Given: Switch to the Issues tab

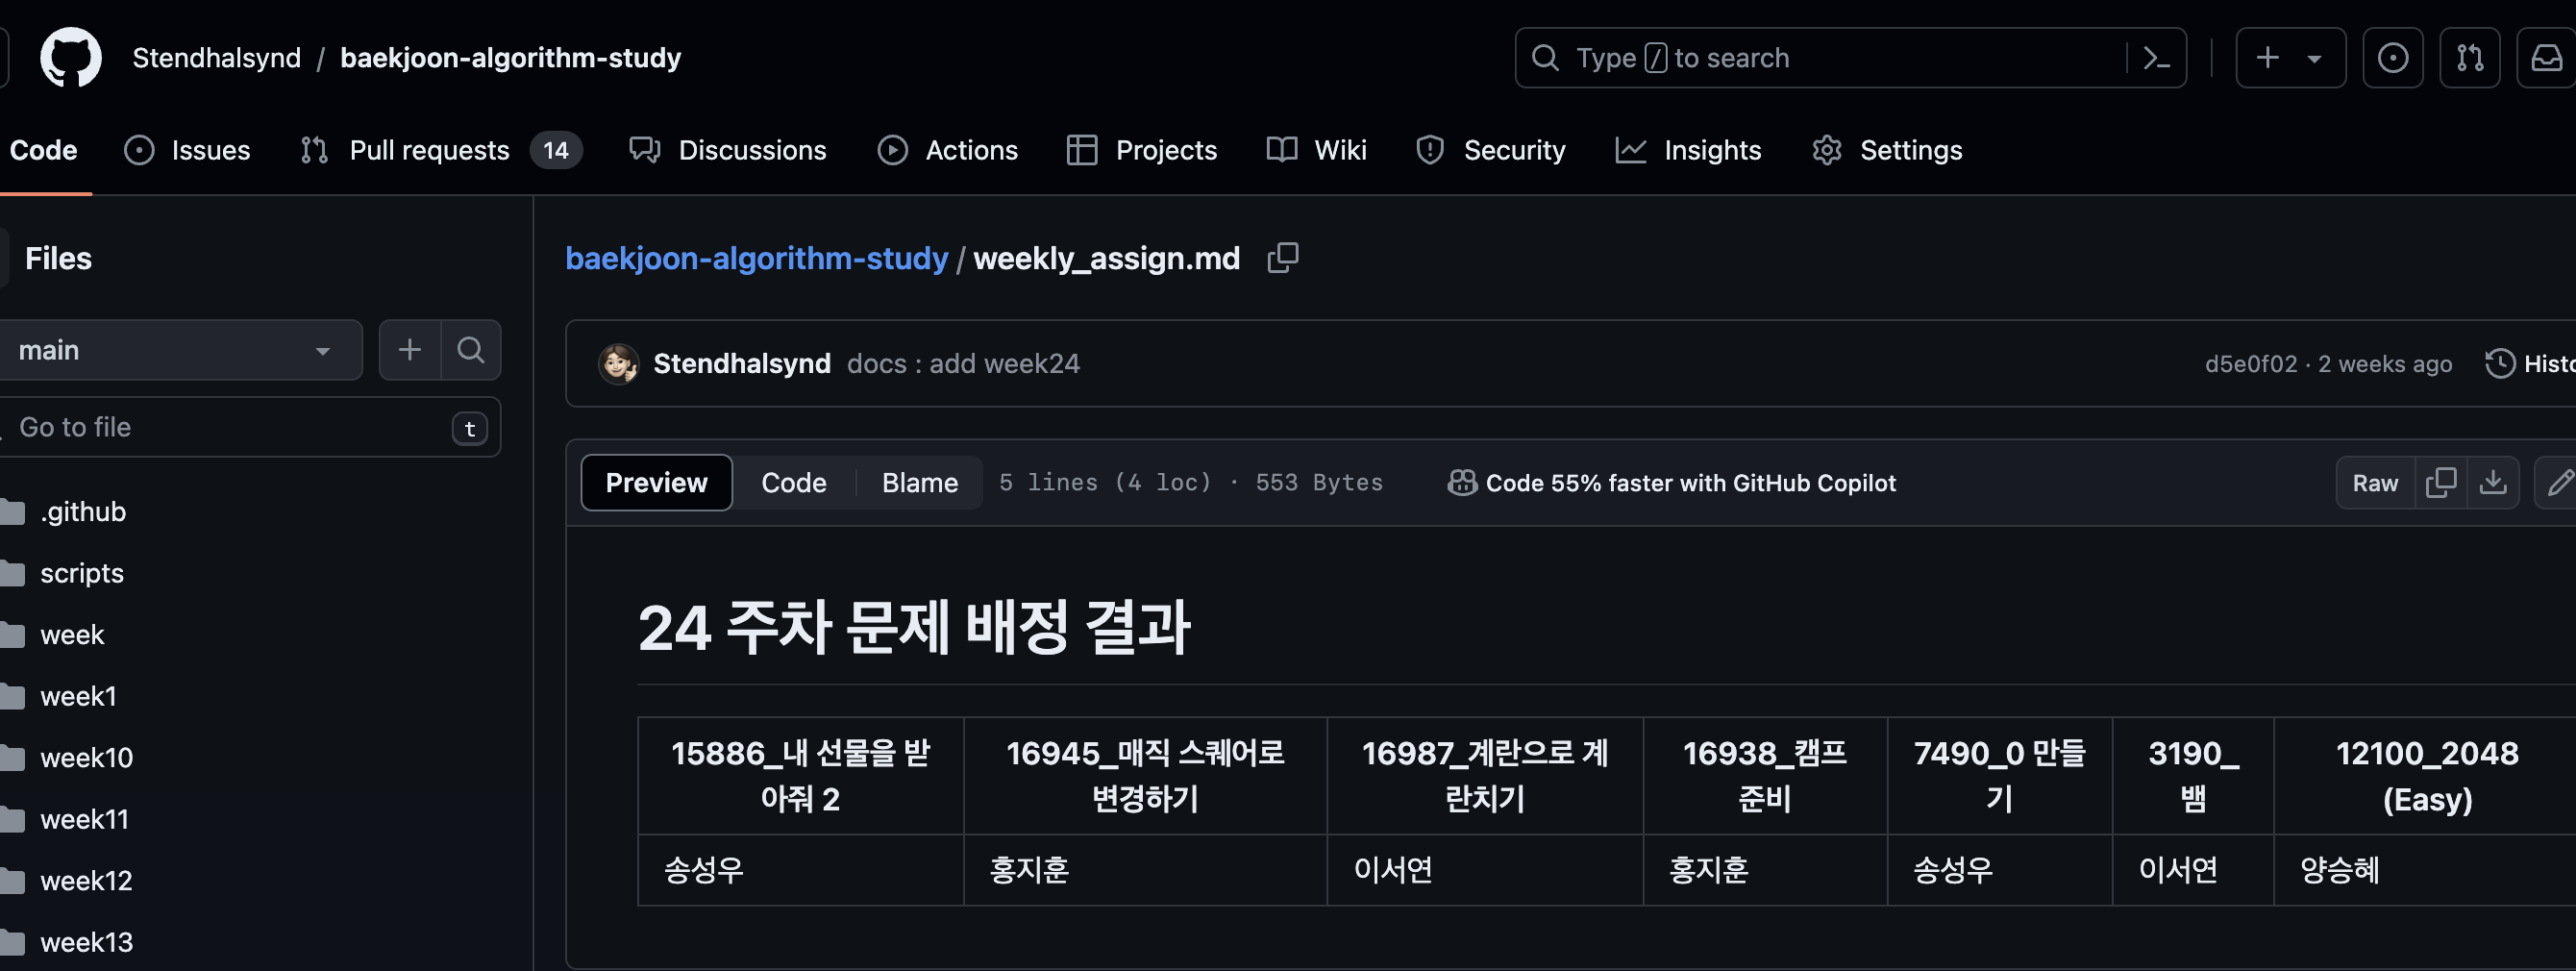Looking at the screenshot, I should coord(187,150).
